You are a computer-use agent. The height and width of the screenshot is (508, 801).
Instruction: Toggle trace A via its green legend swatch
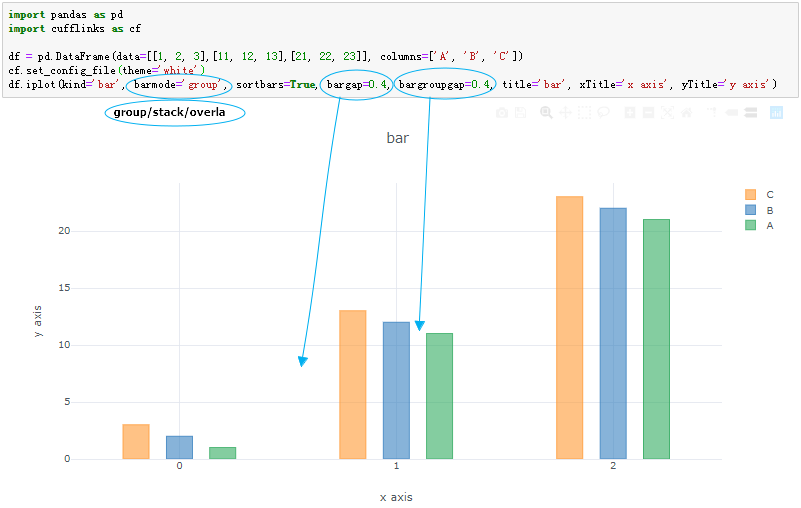[750, 225]
